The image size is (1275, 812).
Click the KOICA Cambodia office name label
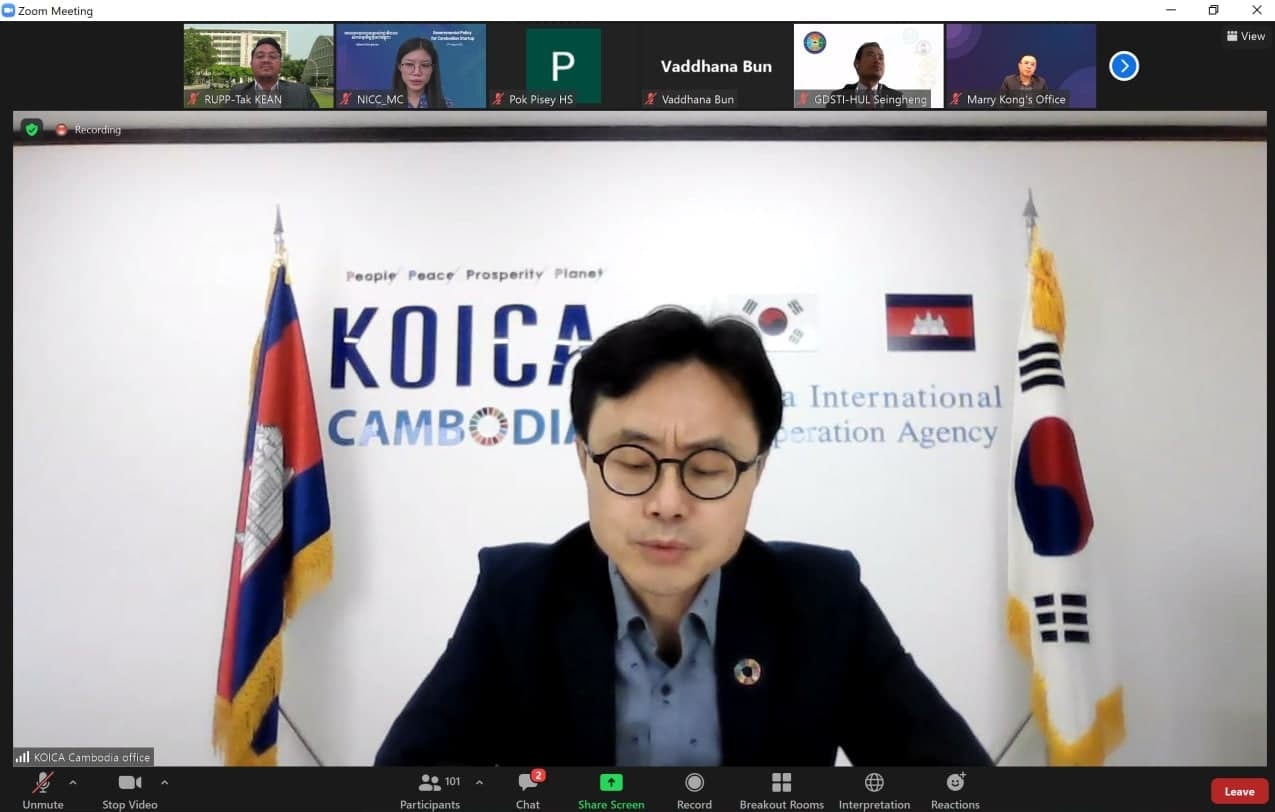(84, 757)
